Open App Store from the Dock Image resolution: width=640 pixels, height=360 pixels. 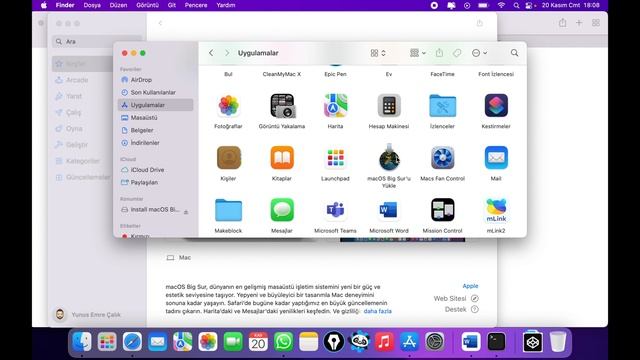(409, 342)
